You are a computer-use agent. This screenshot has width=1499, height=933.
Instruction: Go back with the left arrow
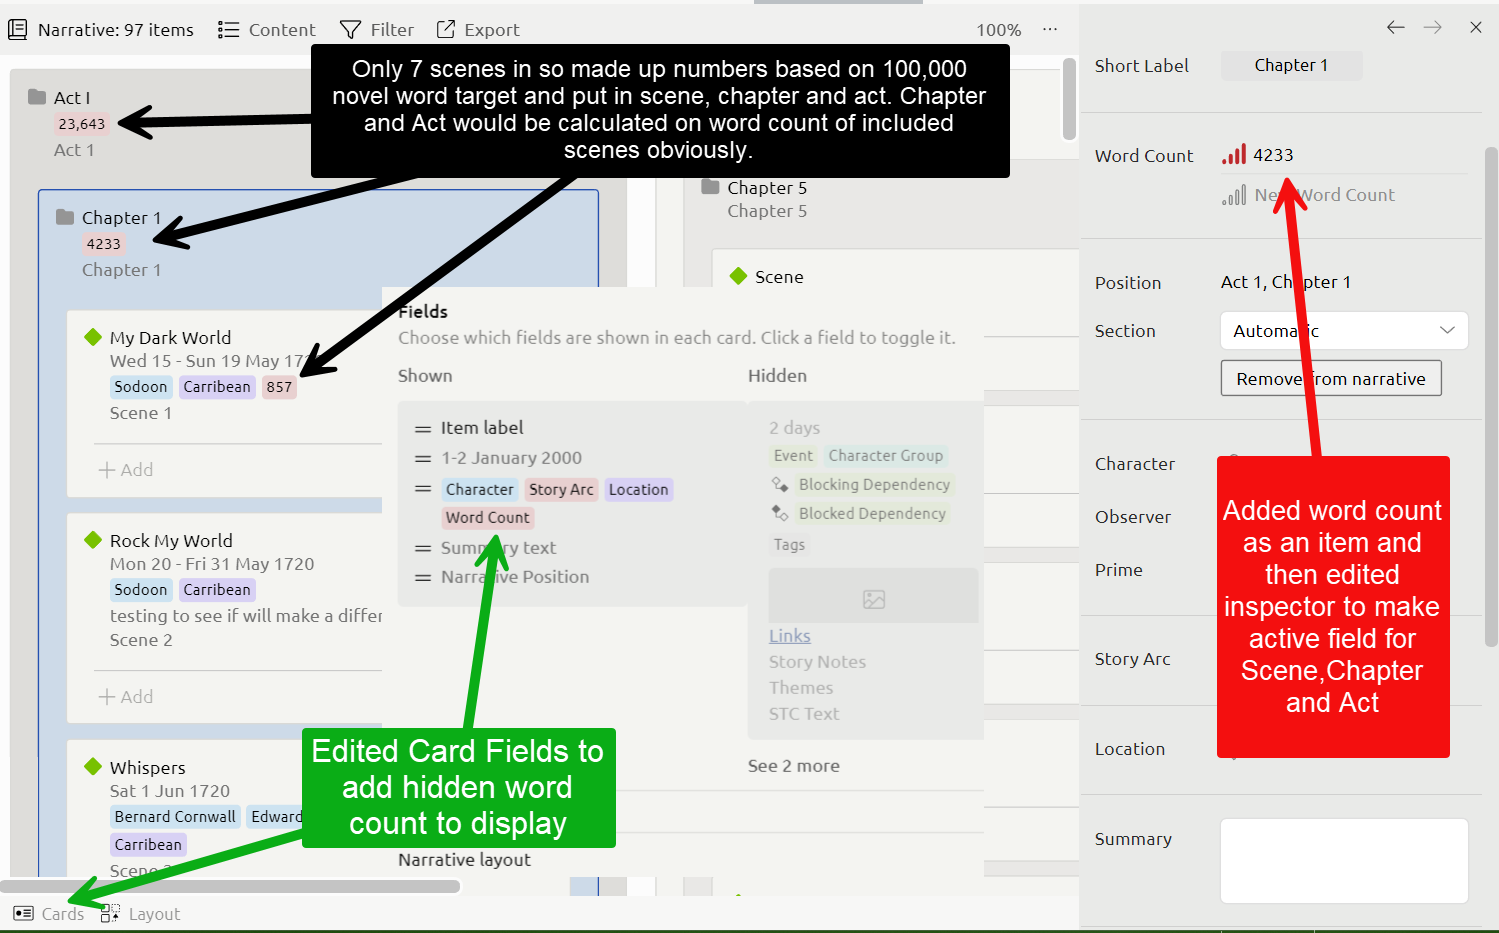coord(1395,27)
